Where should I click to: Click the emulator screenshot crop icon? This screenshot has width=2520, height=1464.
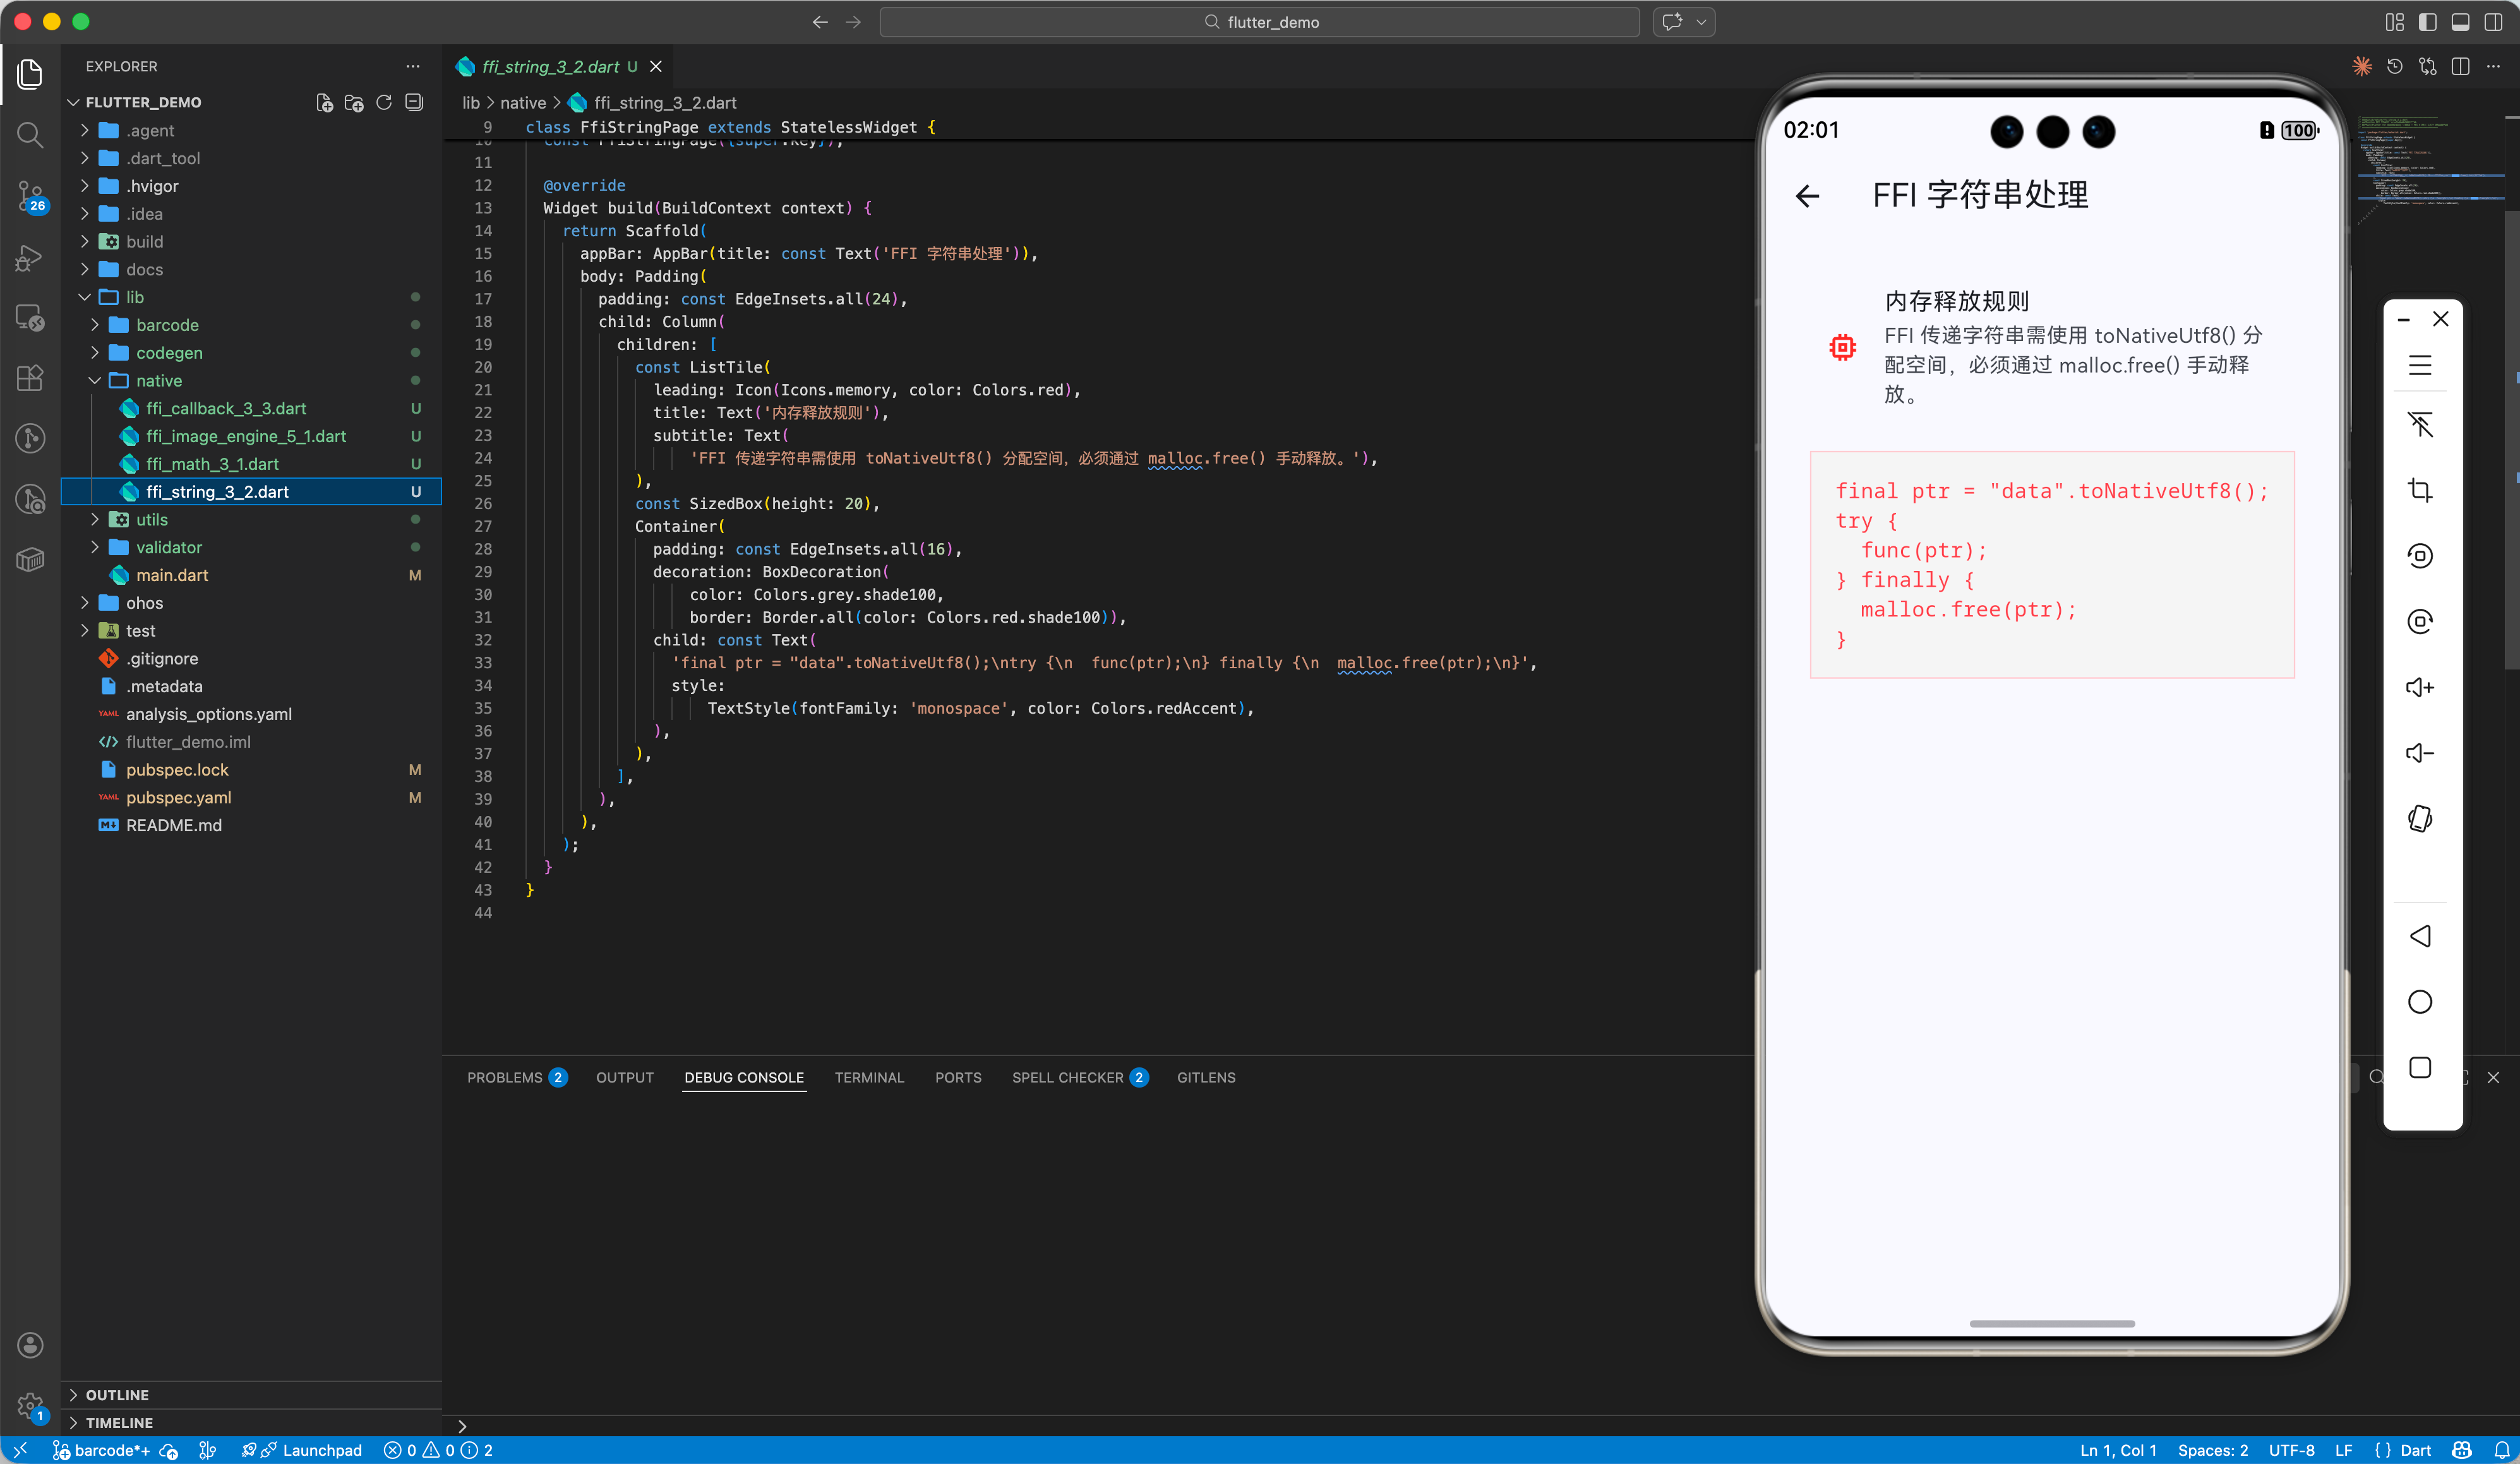(x=2419, y=490)
